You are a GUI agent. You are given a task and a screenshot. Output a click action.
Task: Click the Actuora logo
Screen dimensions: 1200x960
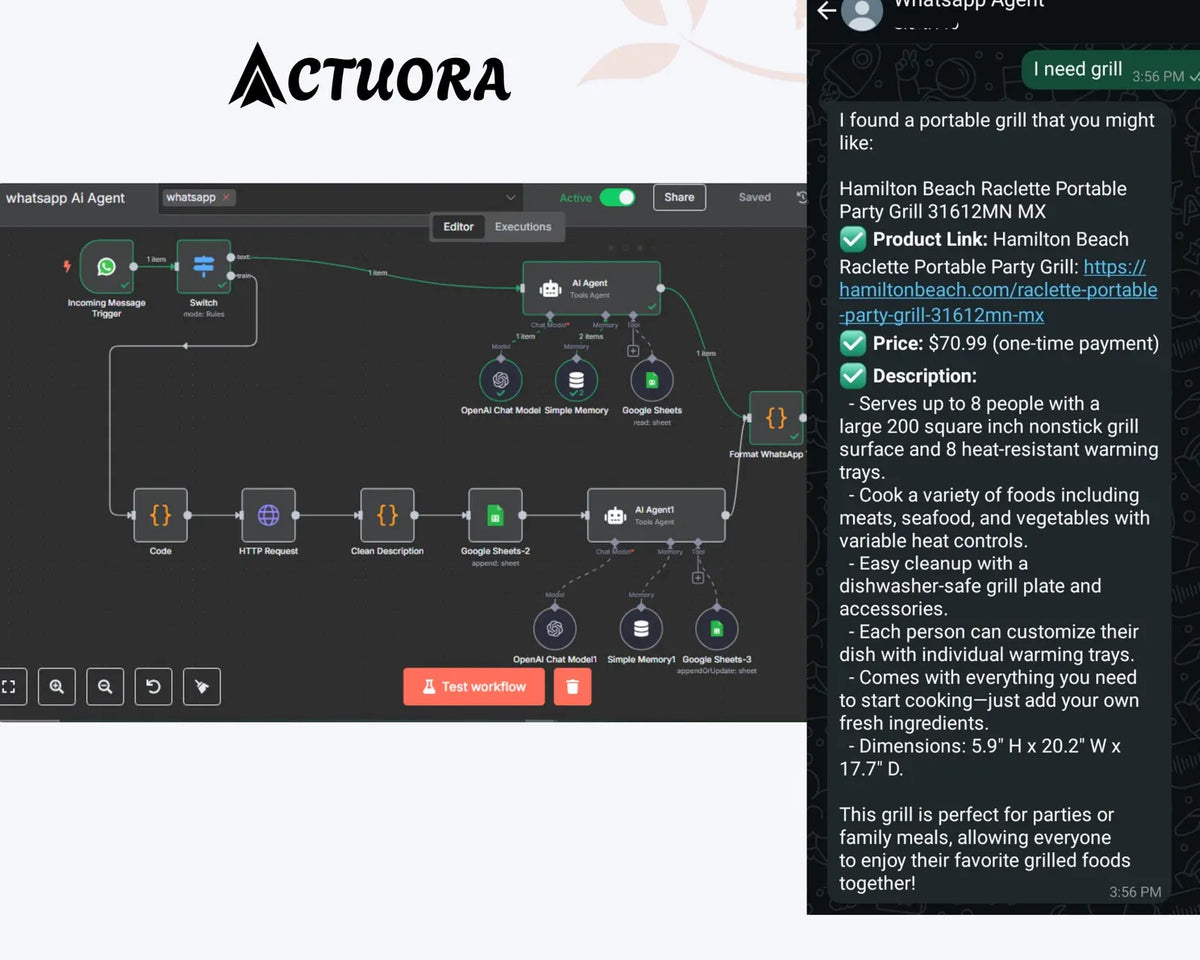pyautogui.click(x=370, y=76)
